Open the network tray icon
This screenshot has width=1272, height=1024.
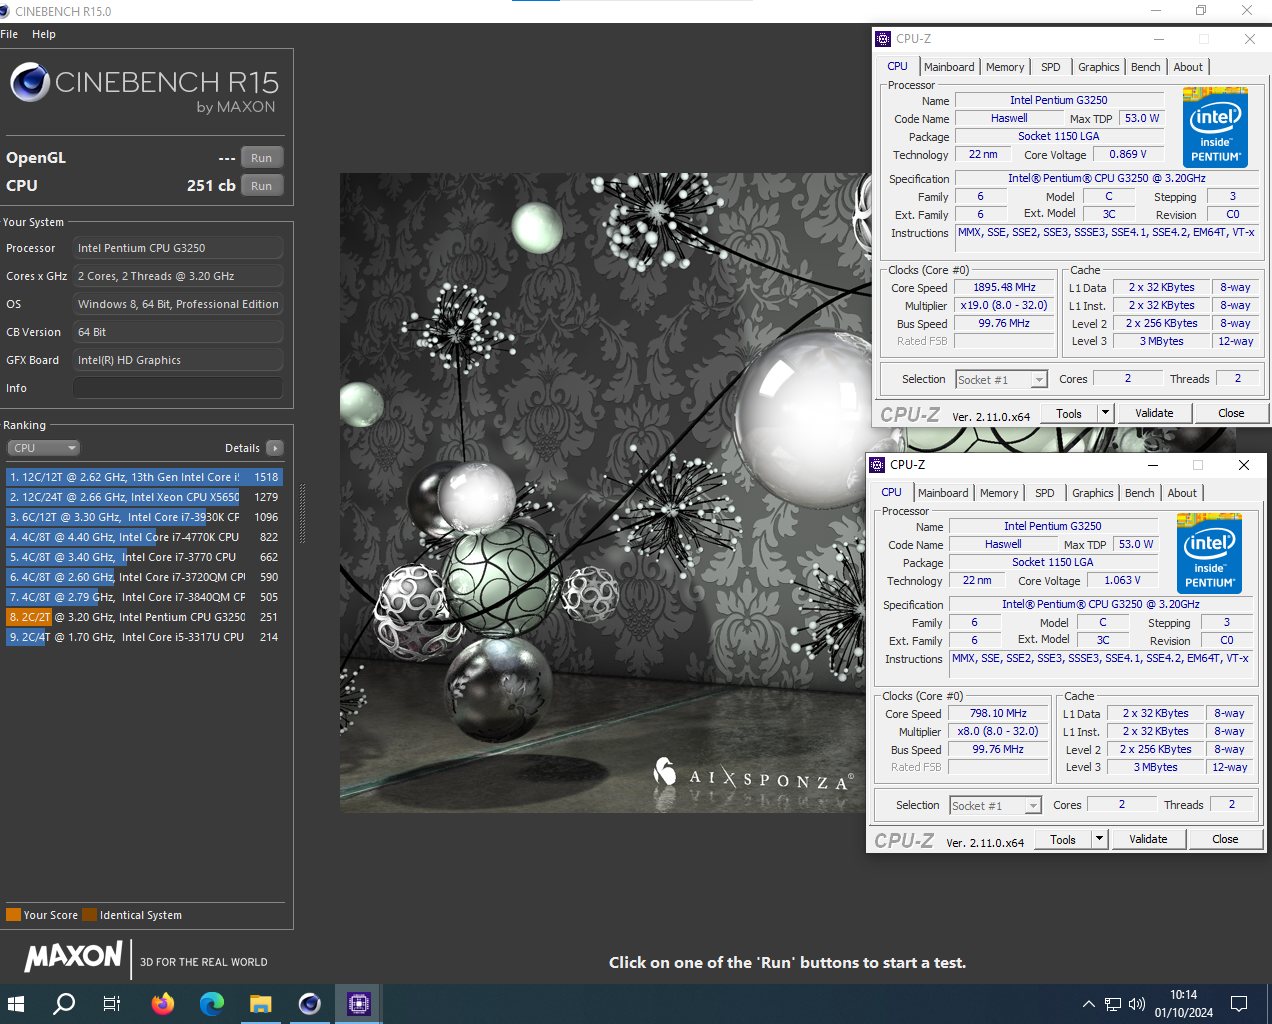(1112, 1003)
